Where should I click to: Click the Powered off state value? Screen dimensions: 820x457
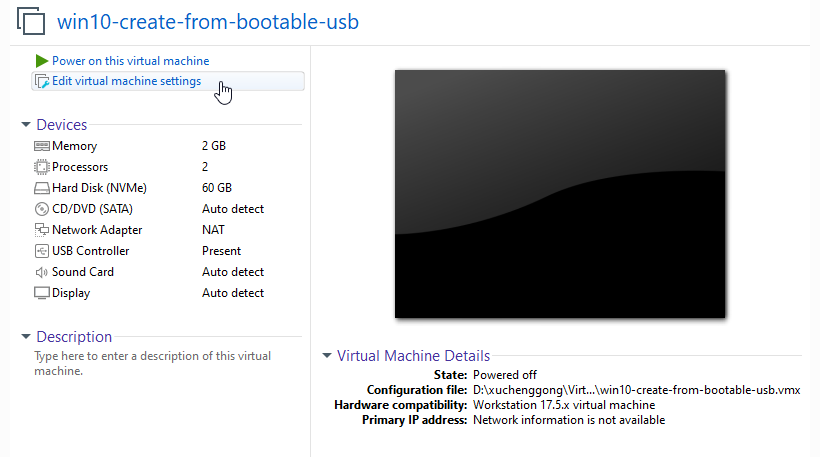point(505,375)
